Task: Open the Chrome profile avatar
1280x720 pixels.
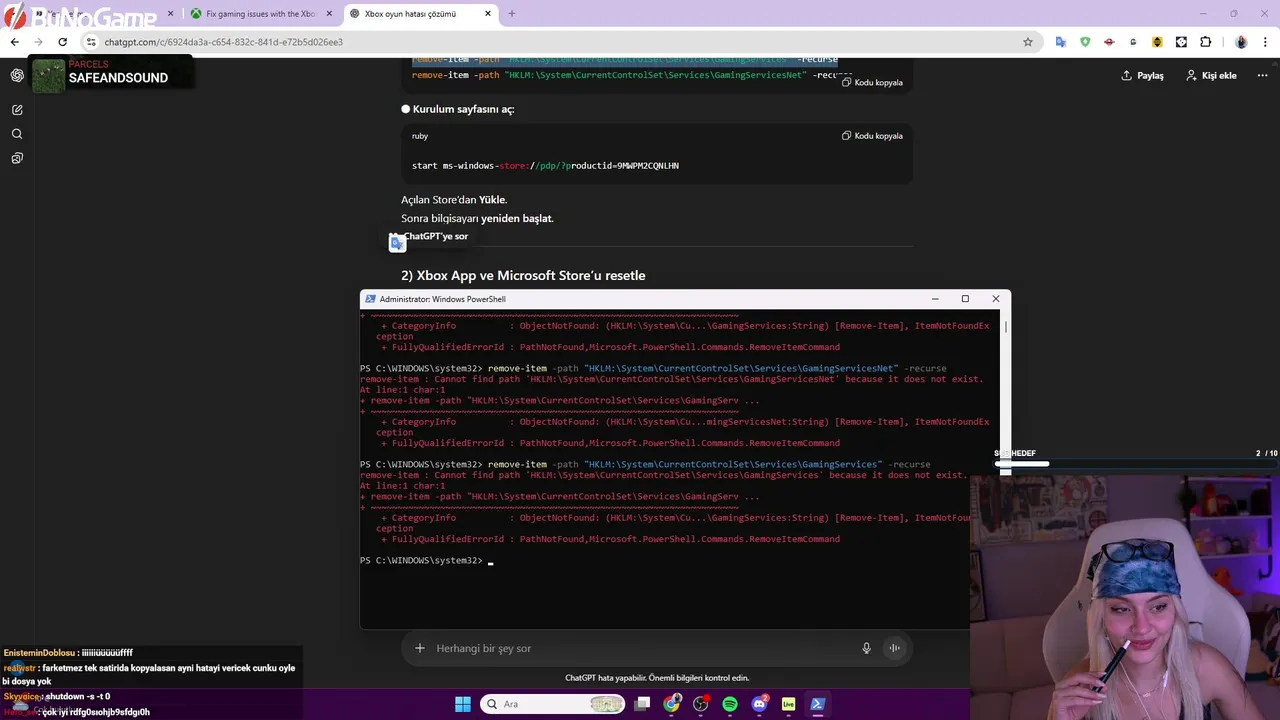Action: tap(1241, 42)
